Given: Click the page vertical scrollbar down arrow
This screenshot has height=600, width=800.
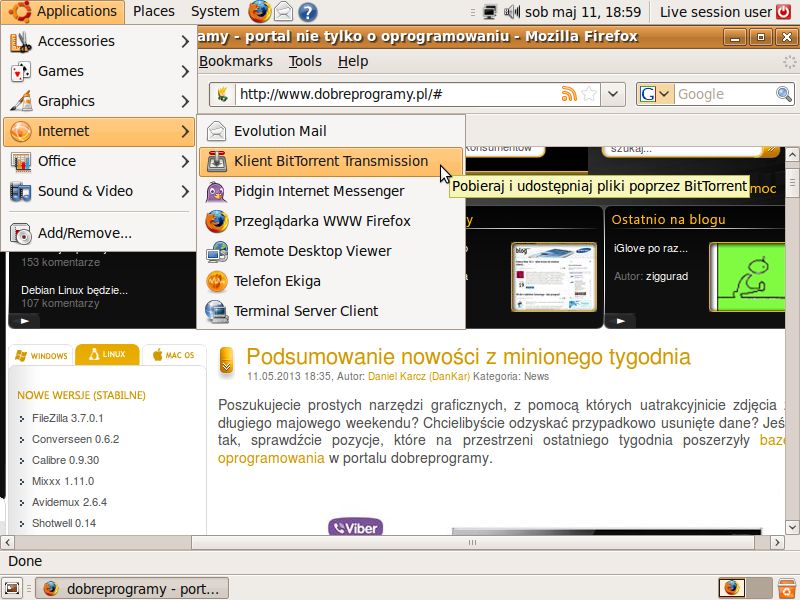Looking at the screenshot, I should (x=792, y=527).
